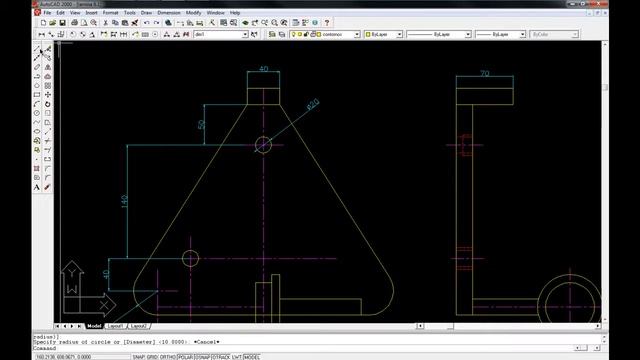
Task: Open the lineweight ByLayer dropdown
Action: (522, 35)
